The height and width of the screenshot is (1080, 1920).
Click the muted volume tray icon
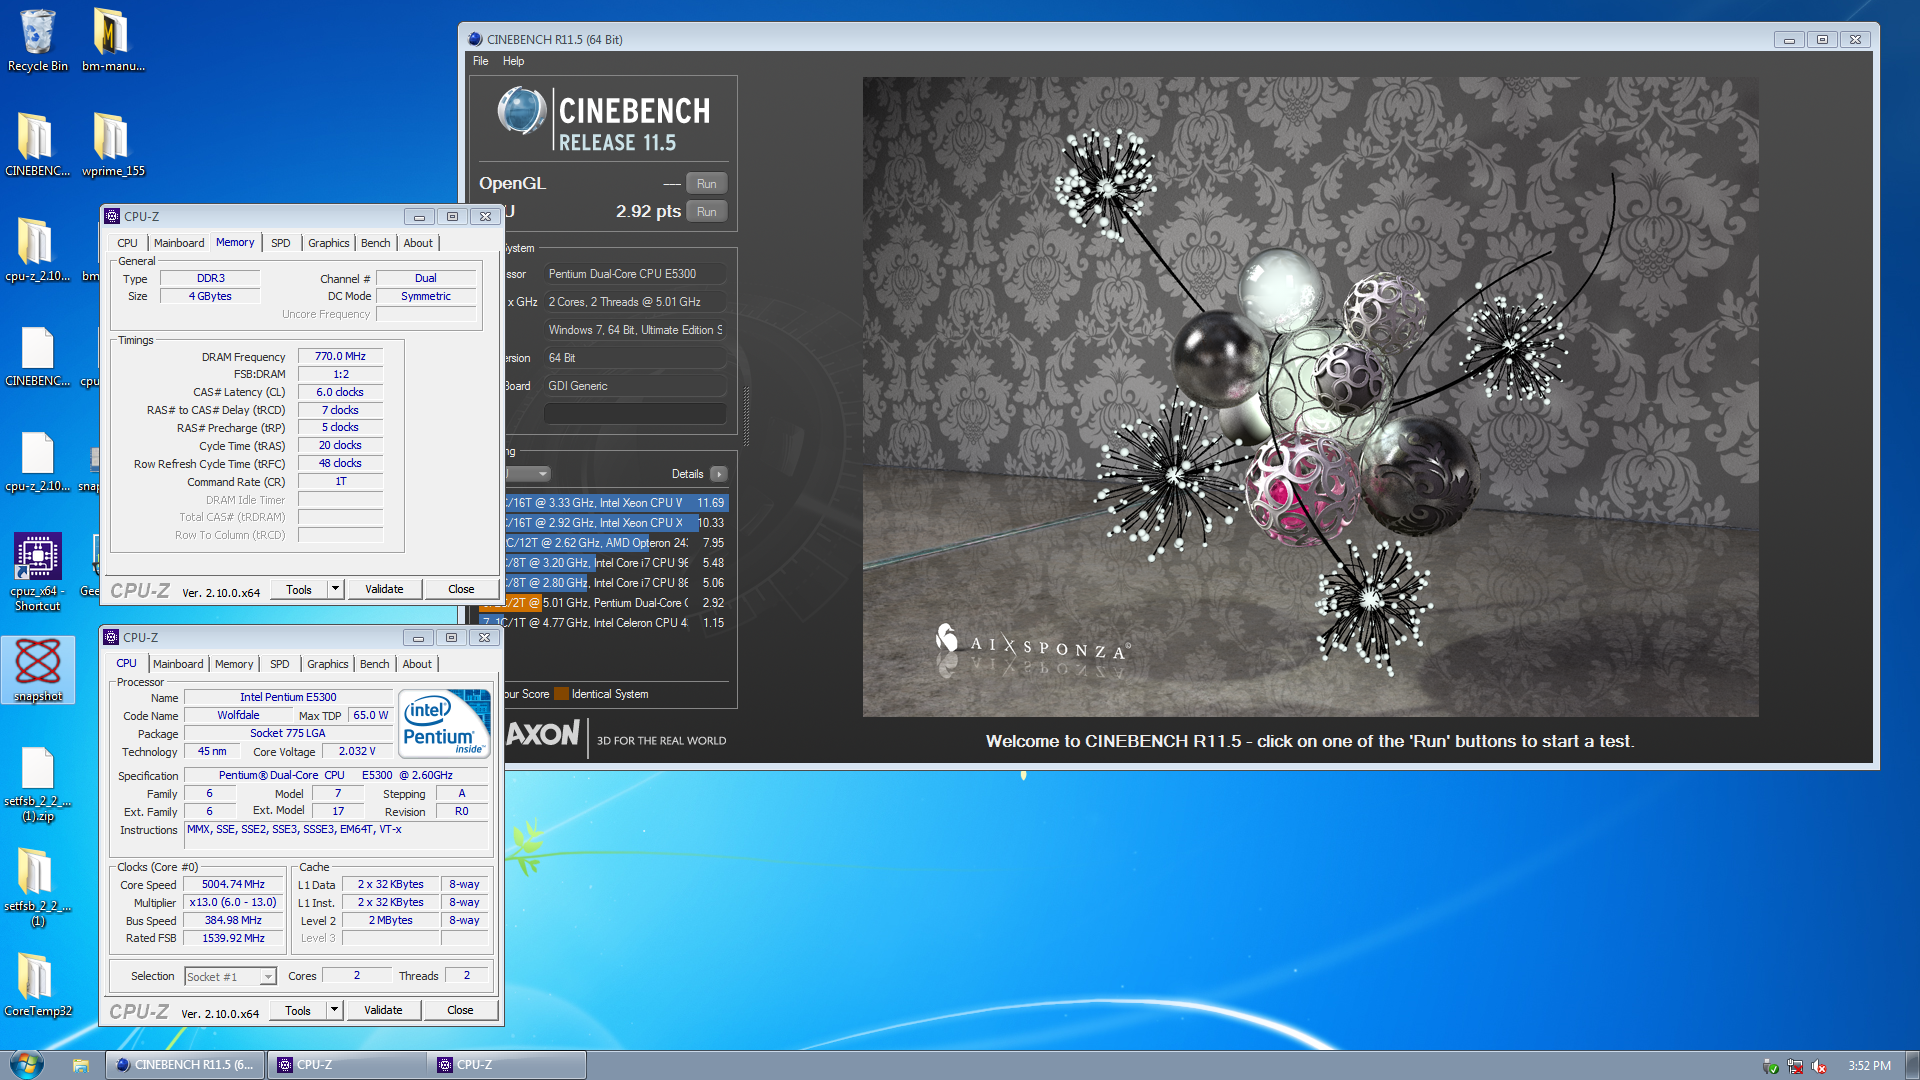coord(1819,1066)
